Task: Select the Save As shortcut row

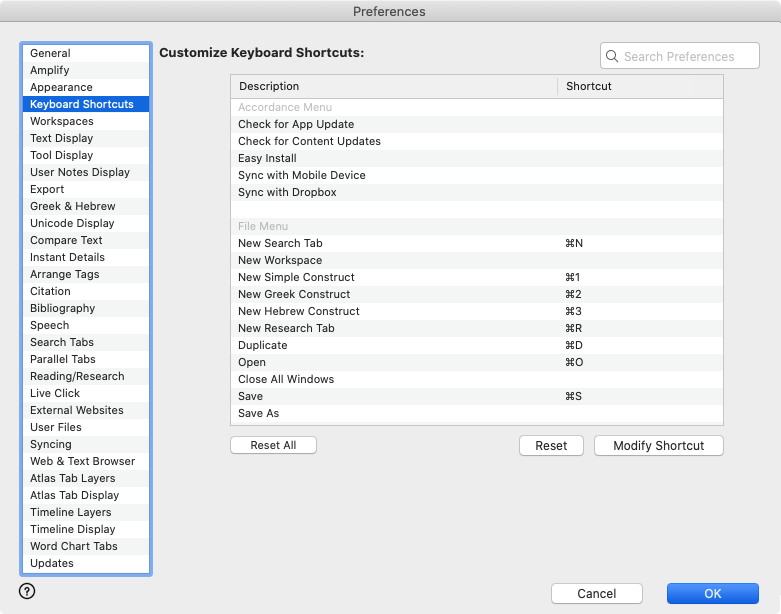Action: click(258, 413)
